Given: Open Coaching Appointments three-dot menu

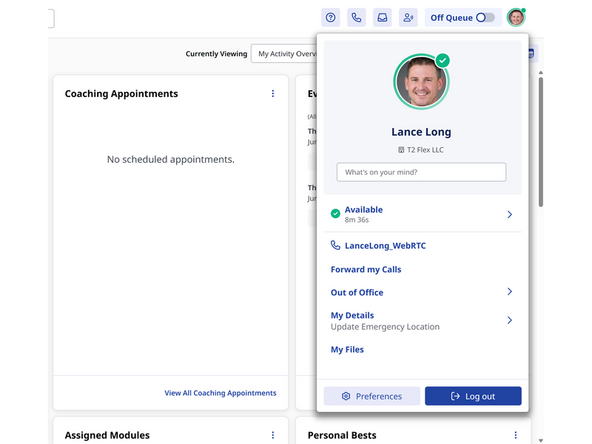Looking at the screenshot, I should (x=273, y=94).
